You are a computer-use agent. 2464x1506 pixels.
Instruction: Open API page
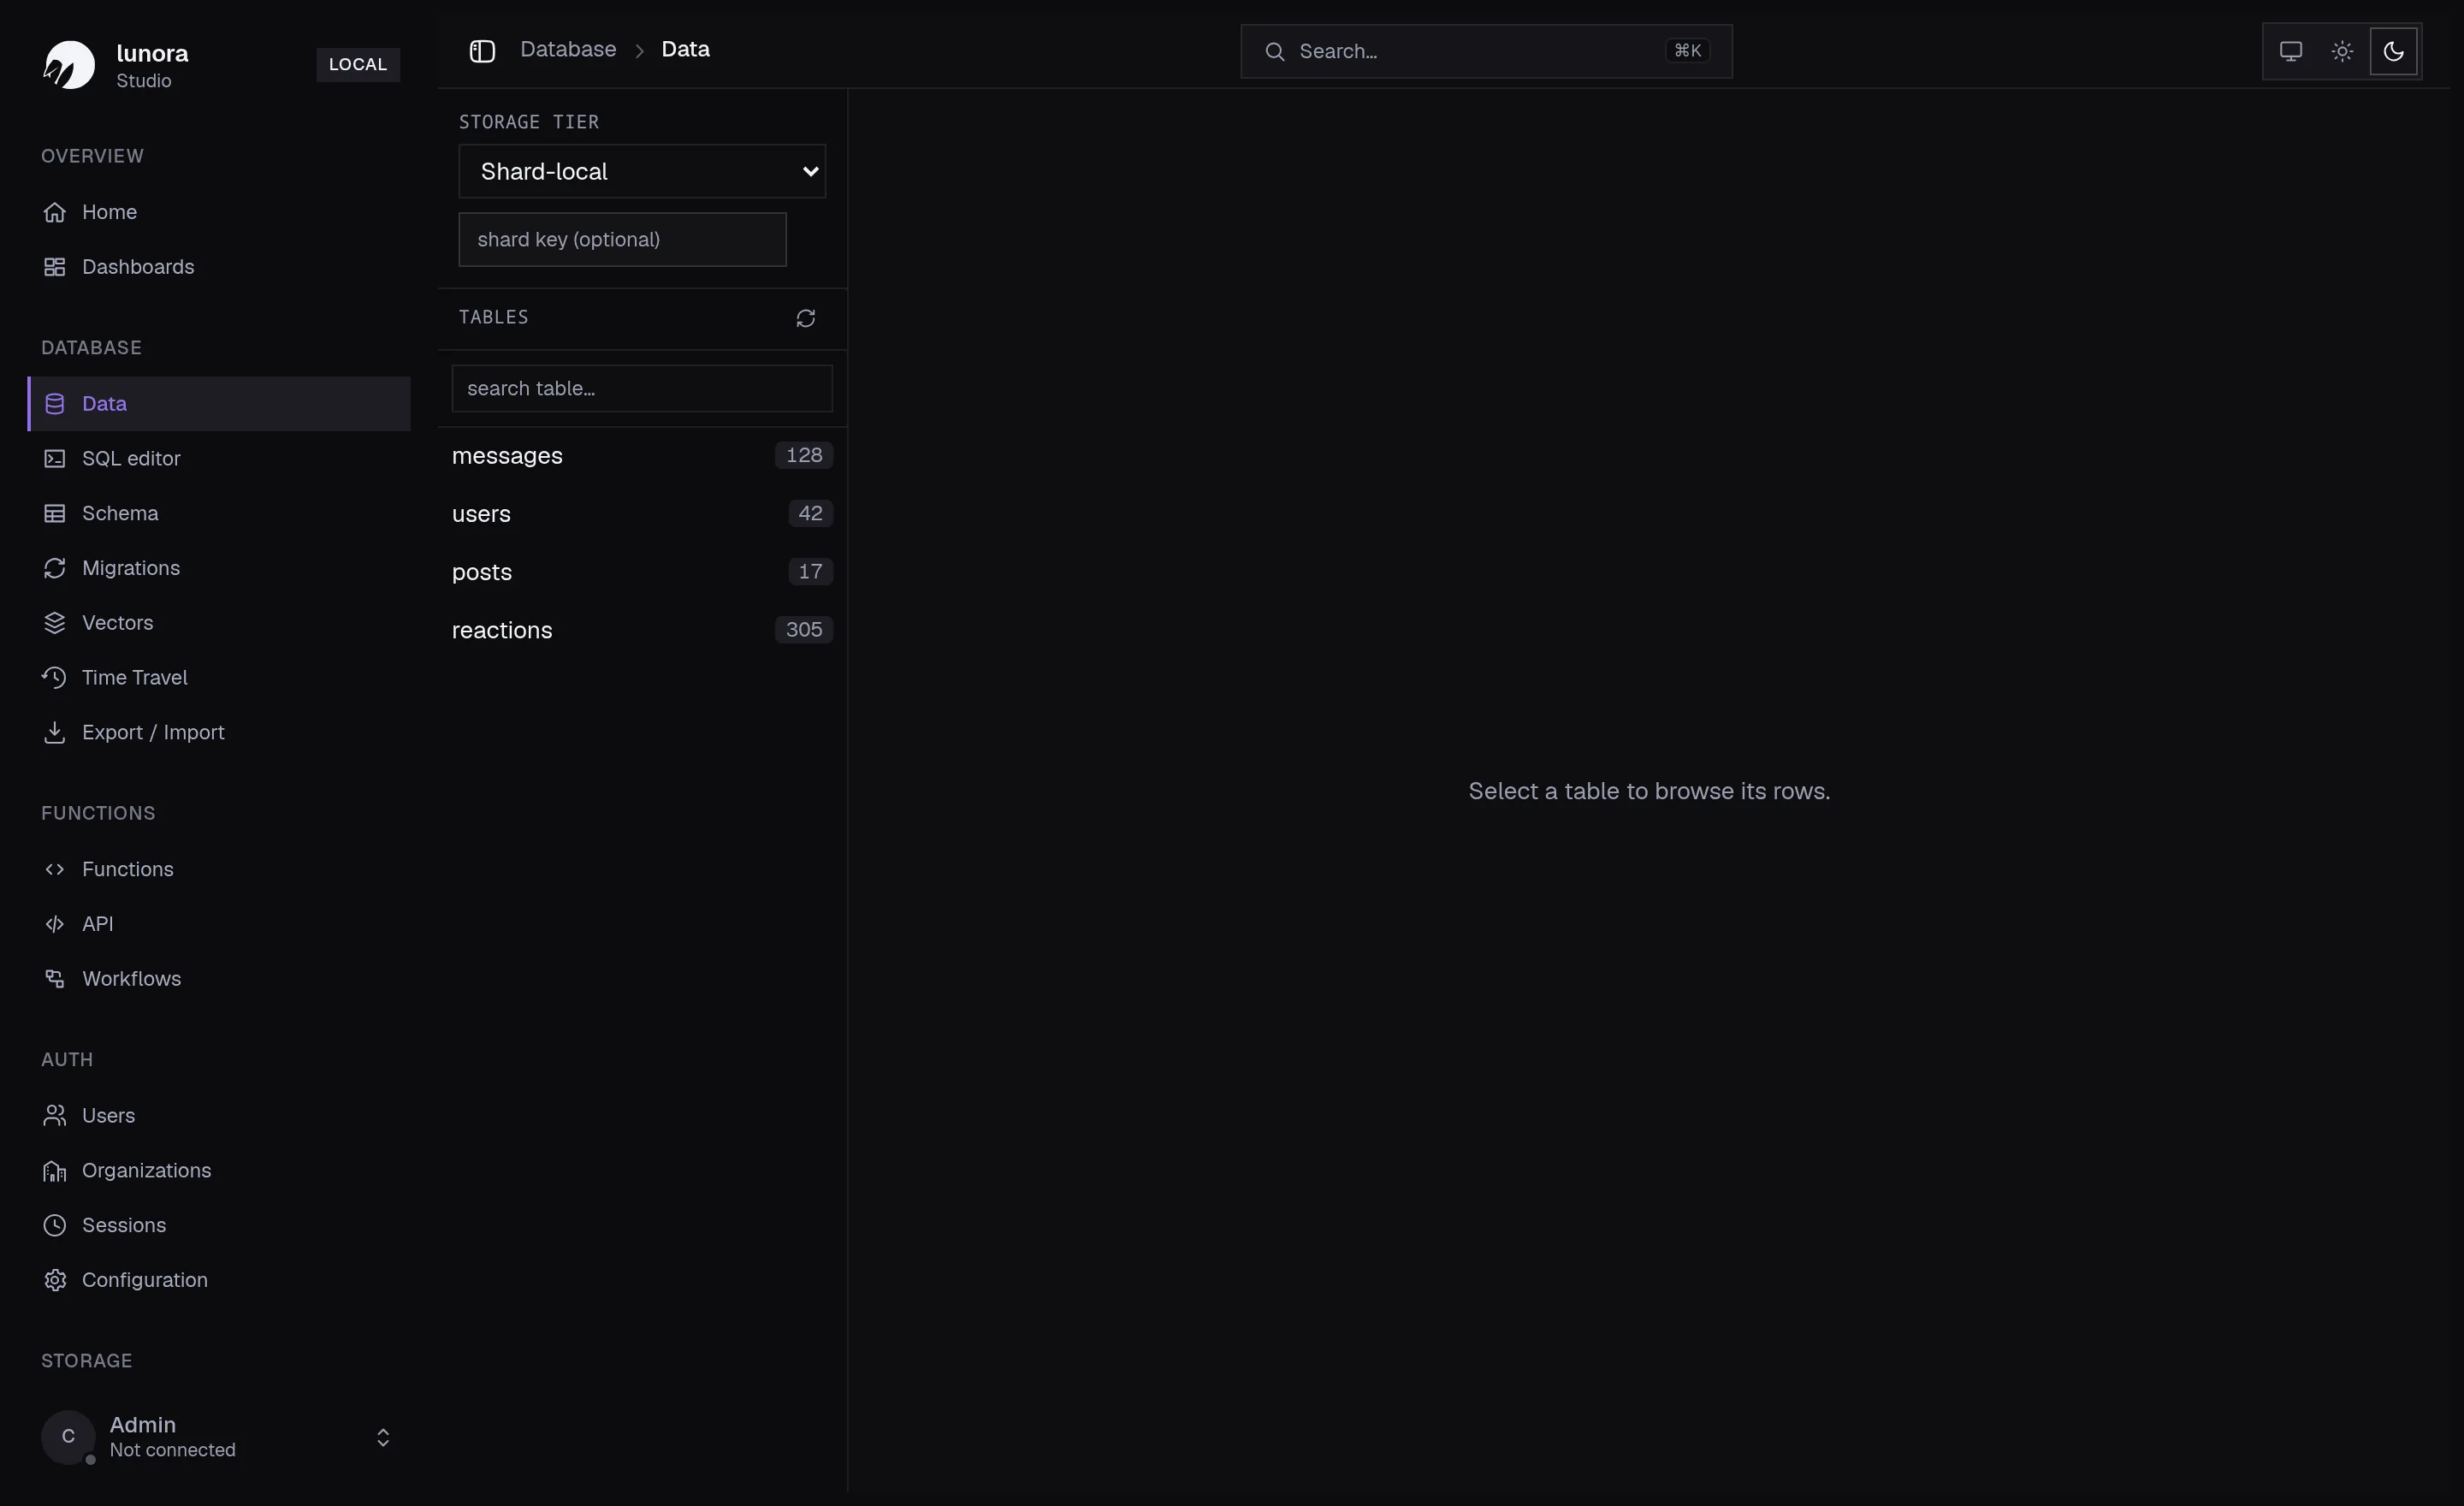point(219,924)
